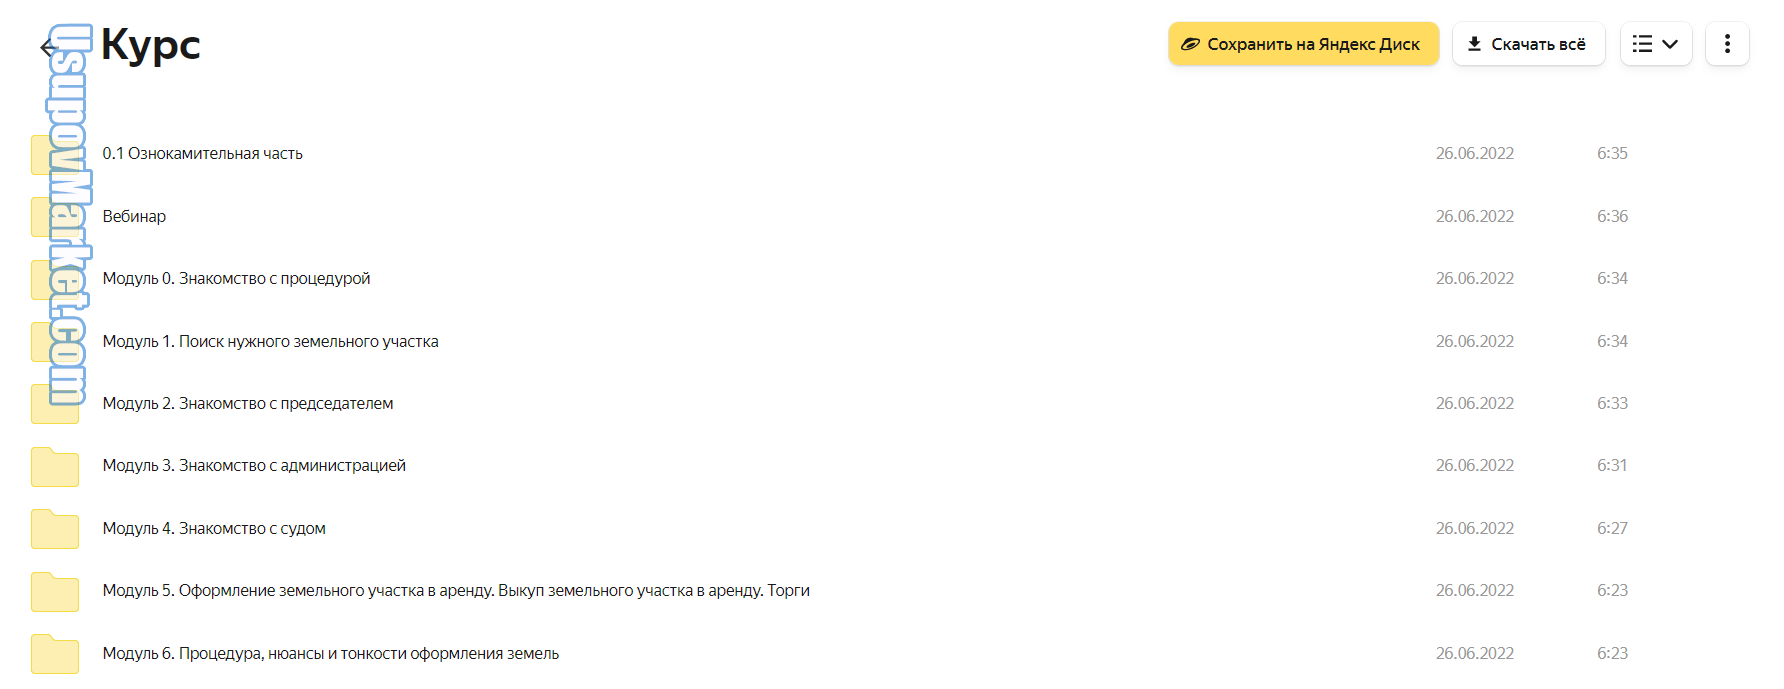The height and width of the screenshot is (689, 1784).
Task: Click folder icon for Модуль 4
Action: point(55,529)
